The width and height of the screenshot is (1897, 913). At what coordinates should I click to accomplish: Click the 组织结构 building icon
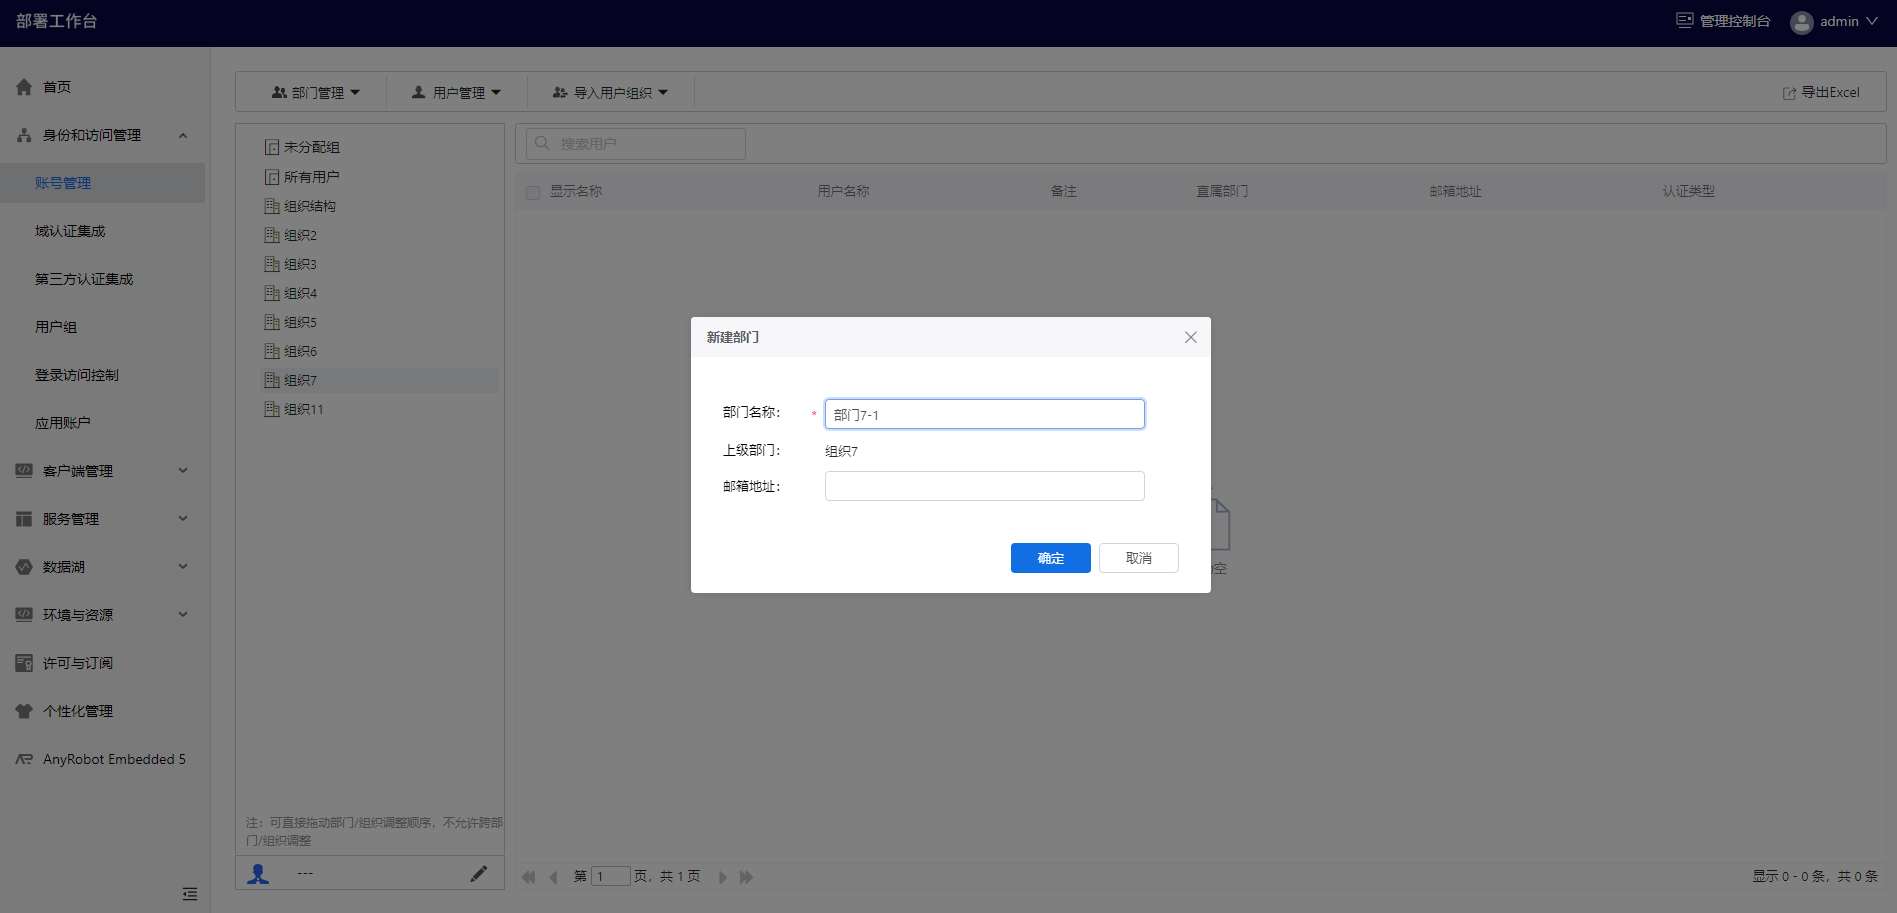tap(272, 206)
